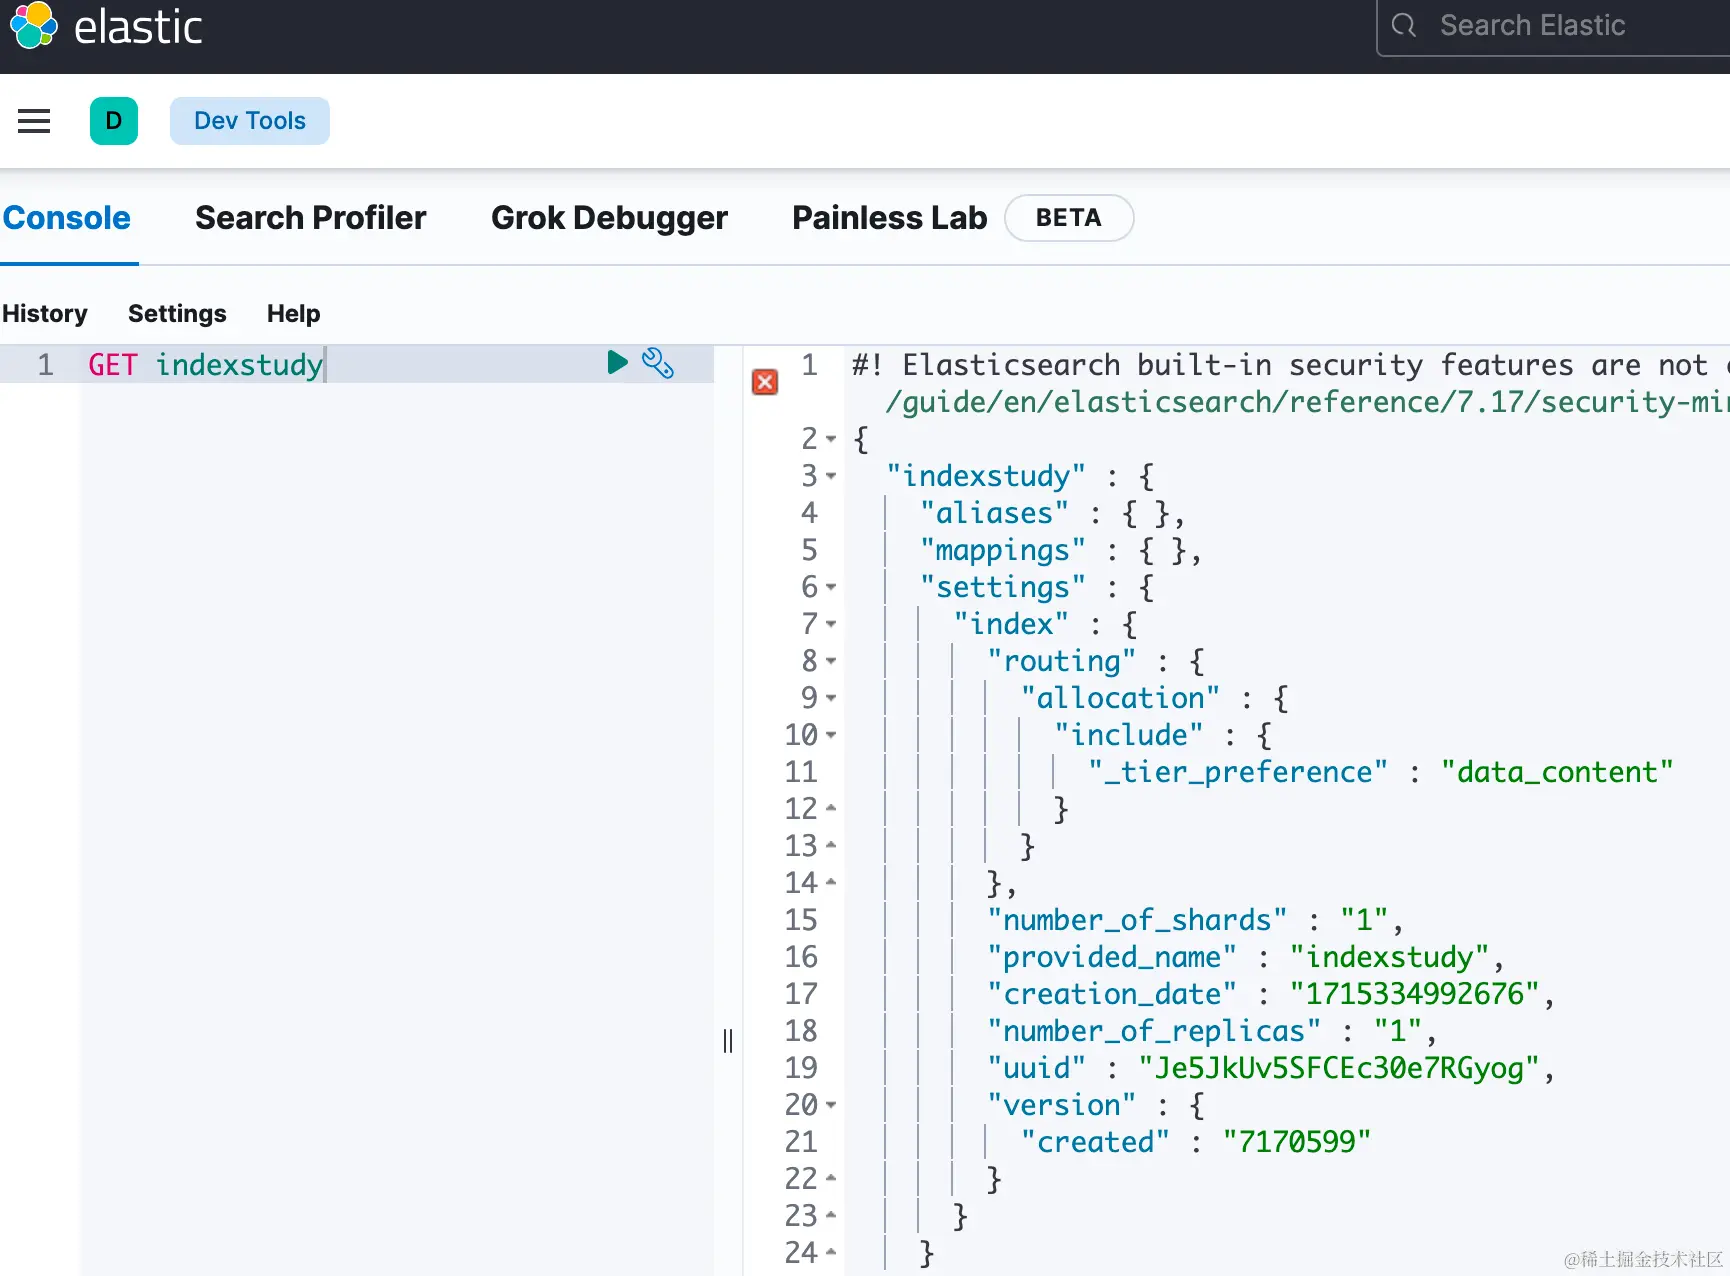1730x1276 pixels.
Task: Click the red warning marker on response line 1
Action: (765, 382)
